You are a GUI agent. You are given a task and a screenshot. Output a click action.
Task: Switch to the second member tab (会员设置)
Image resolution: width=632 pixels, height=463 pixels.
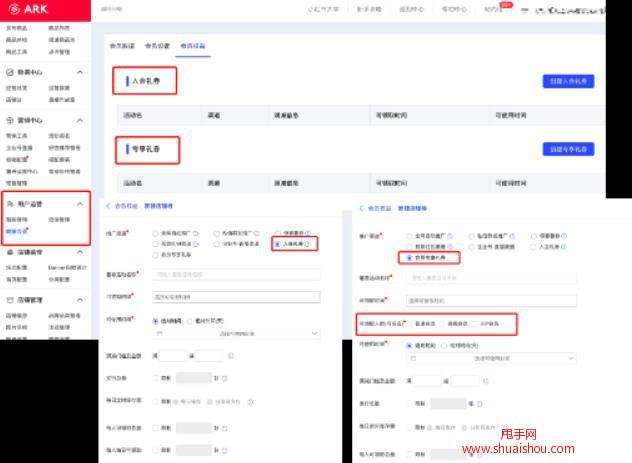point(157,46)
